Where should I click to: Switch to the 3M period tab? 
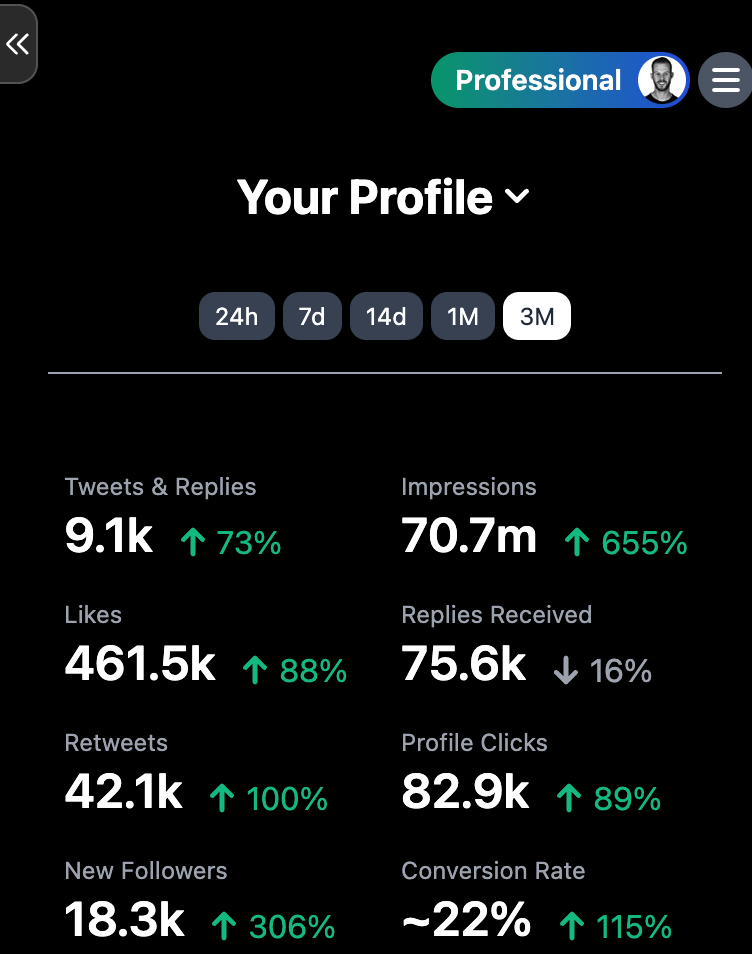pos(537,316)
